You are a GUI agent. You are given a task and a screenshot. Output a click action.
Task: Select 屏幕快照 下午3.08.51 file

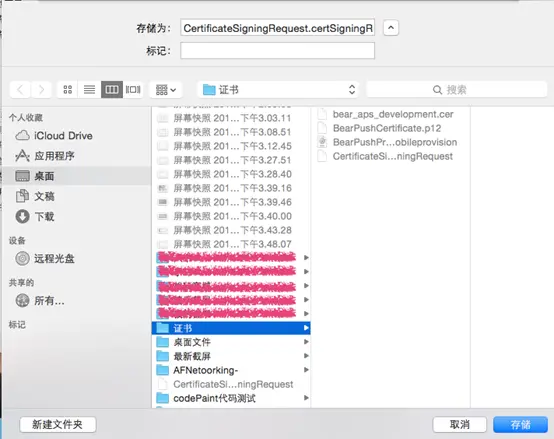231,132
